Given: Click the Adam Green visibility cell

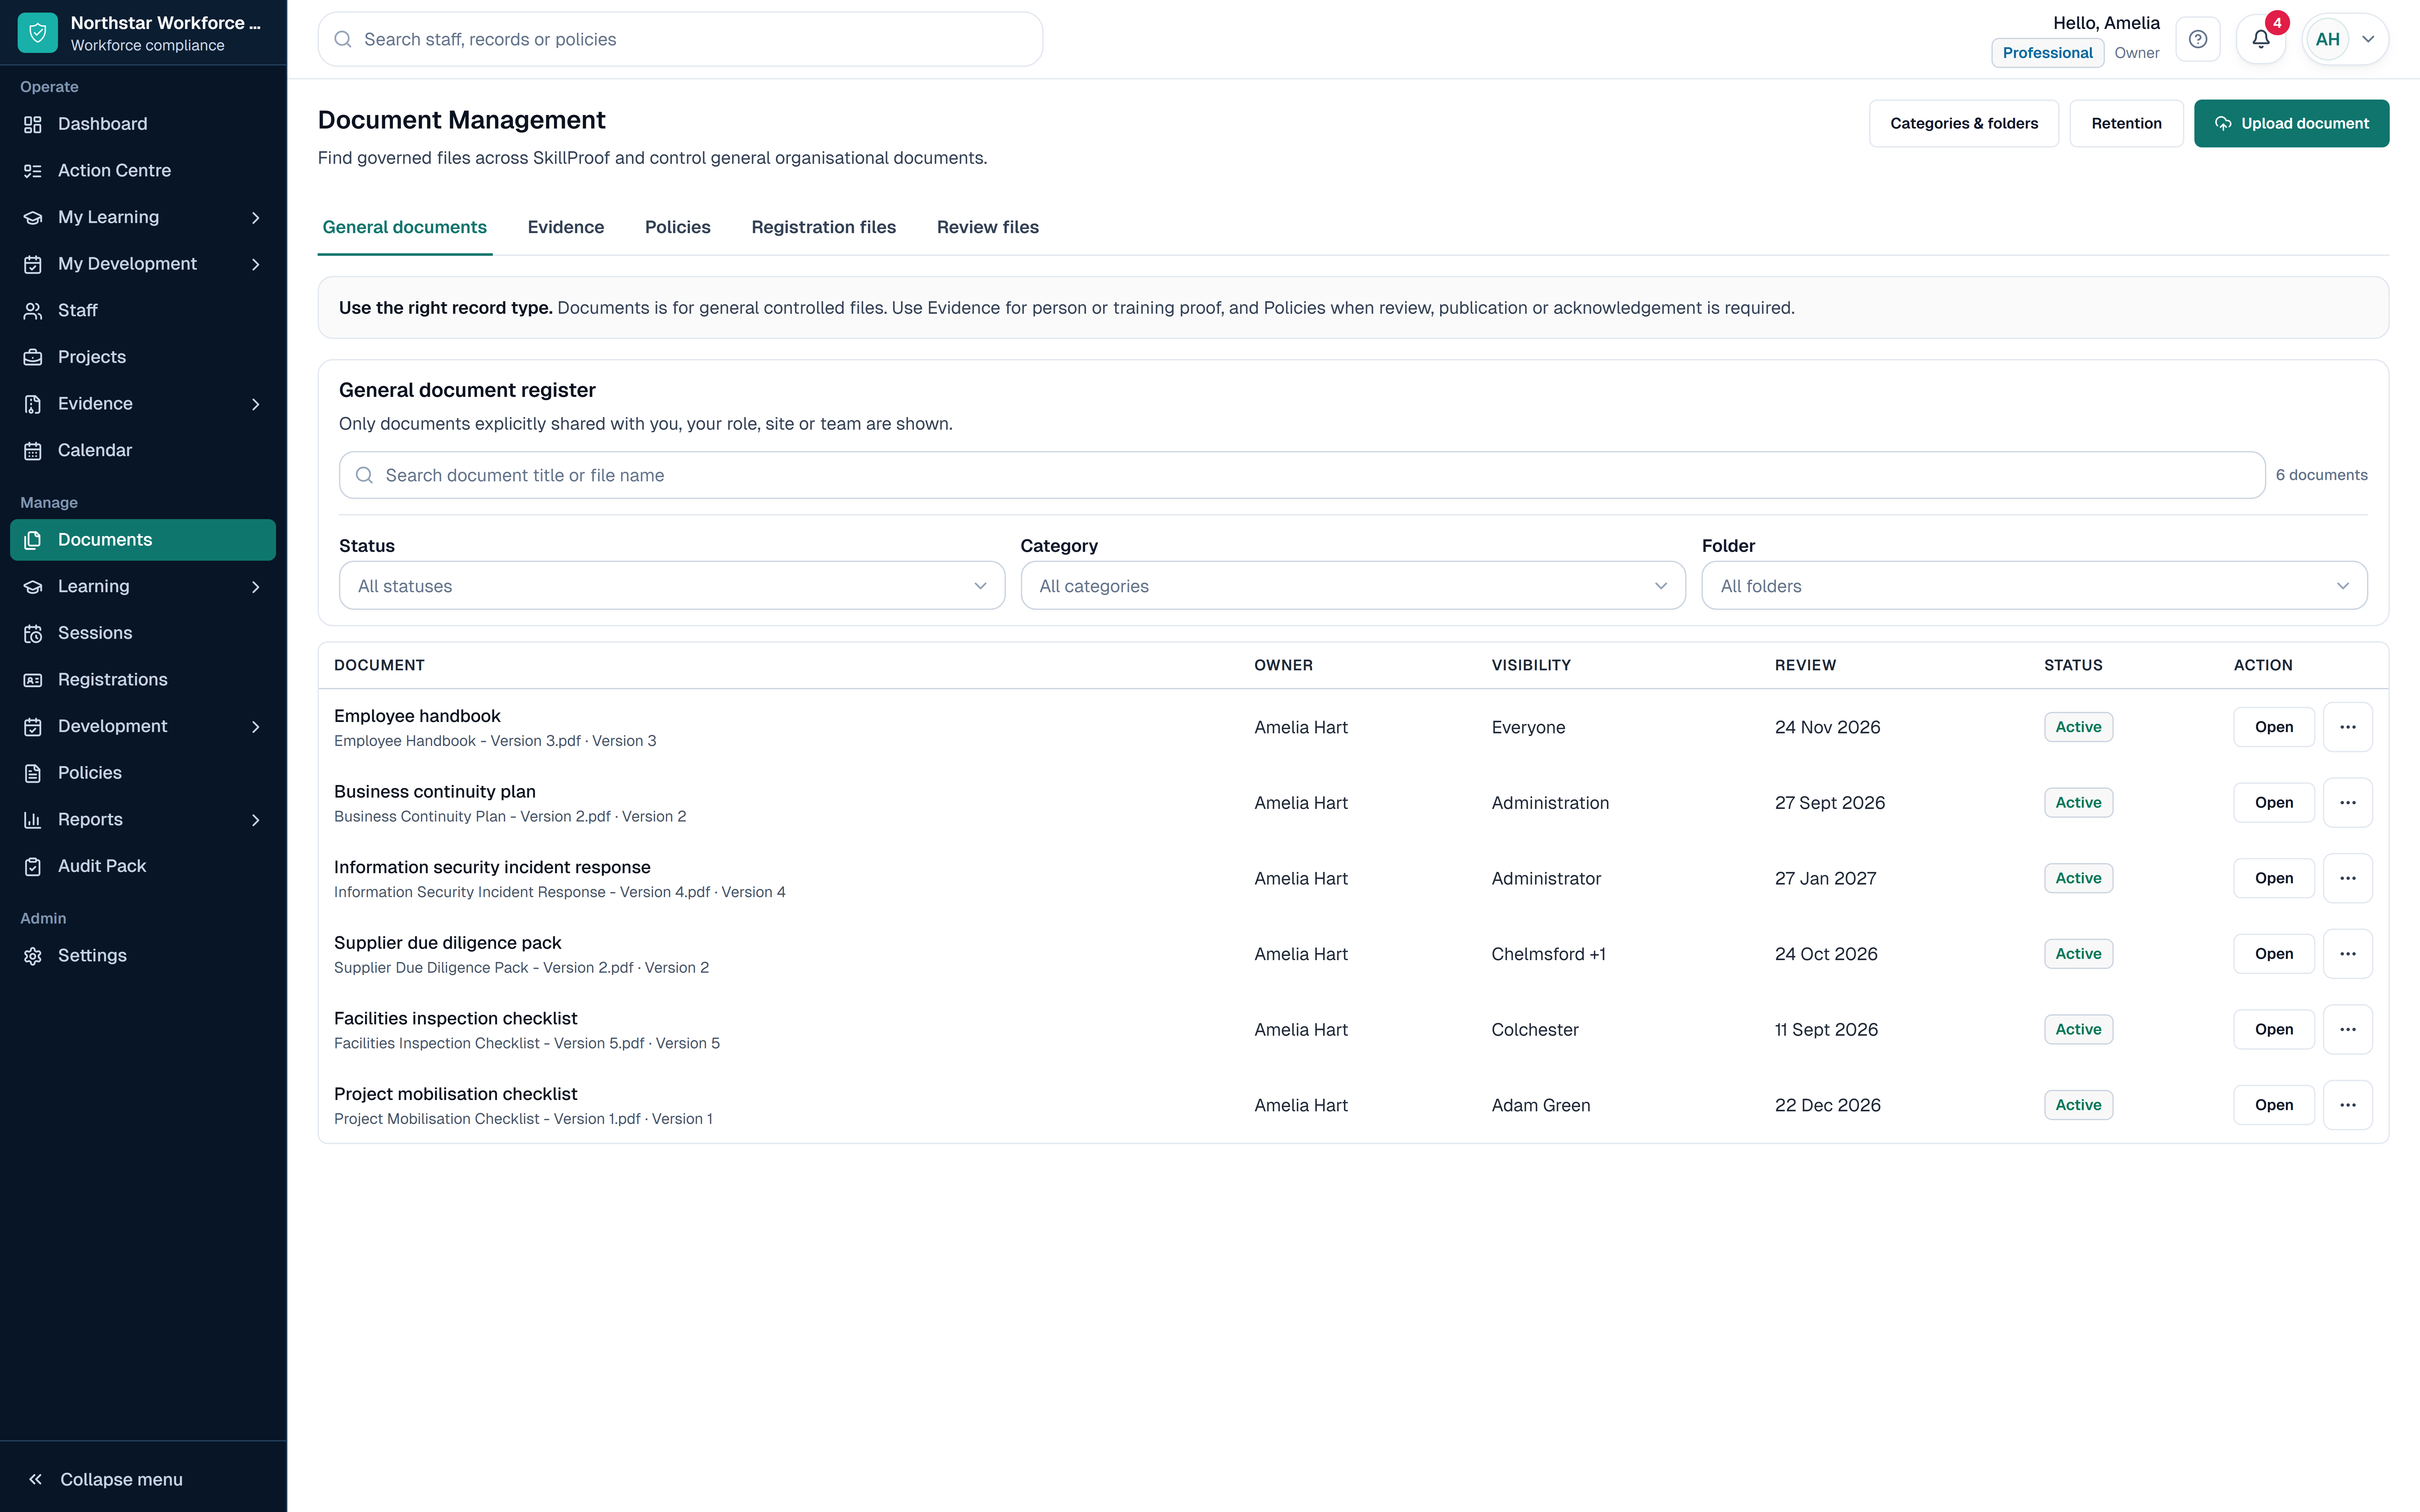Looking at the screenshot, I should pos(1541,1105).
